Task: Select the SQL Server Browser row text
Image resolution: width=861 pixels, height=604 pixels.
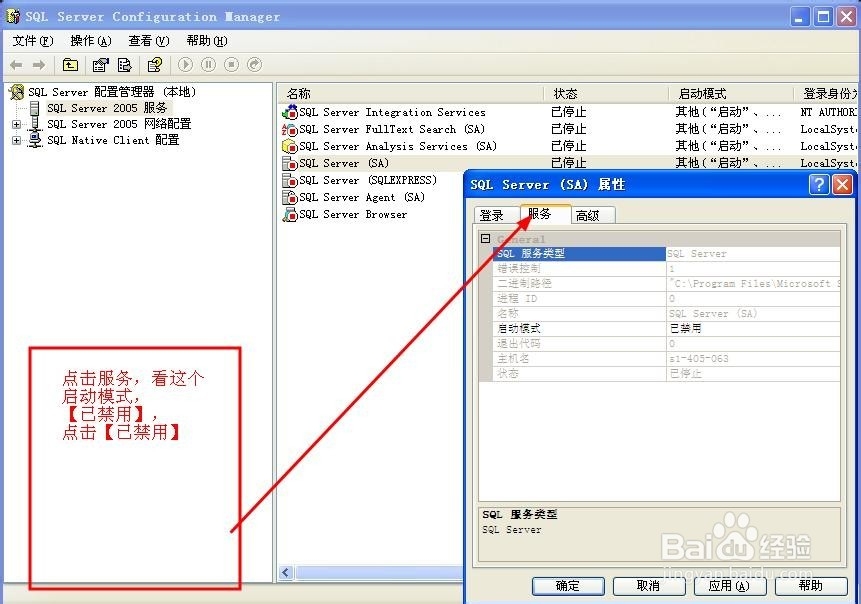Action: [353, 215]
